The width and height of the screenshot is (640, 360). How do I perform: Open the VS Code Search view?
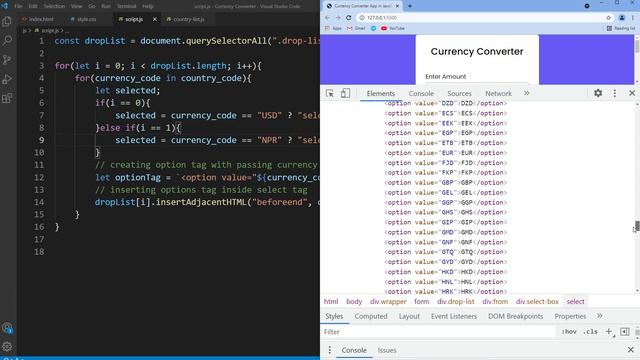point(7,40)
